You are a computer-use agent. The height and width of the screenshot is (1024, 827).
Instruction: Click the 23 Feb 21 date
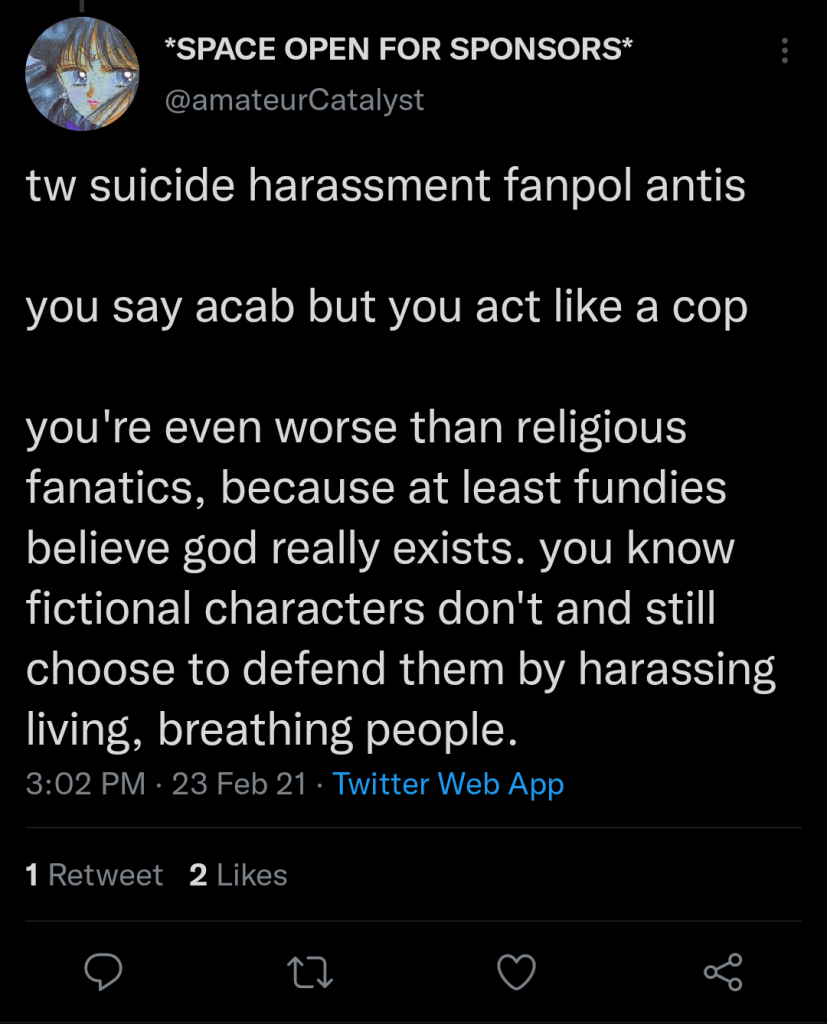239,783
